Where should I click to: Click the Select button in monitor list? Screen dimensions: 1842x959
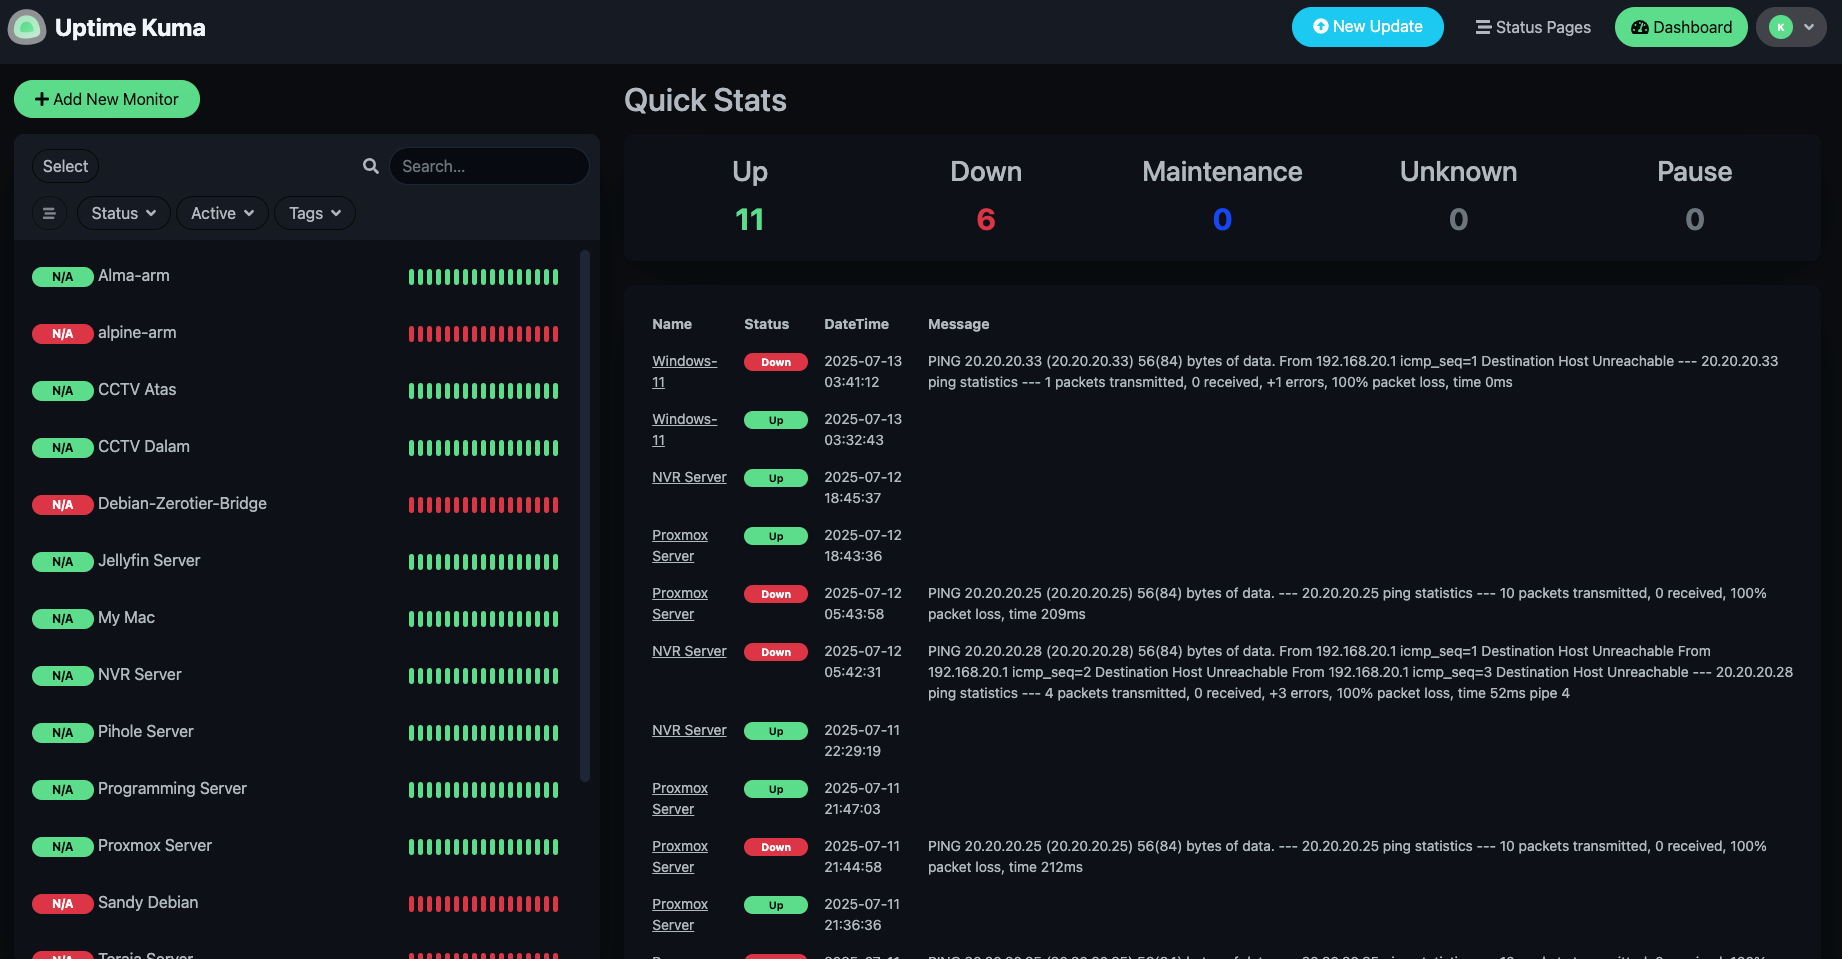tap(65, 166)
